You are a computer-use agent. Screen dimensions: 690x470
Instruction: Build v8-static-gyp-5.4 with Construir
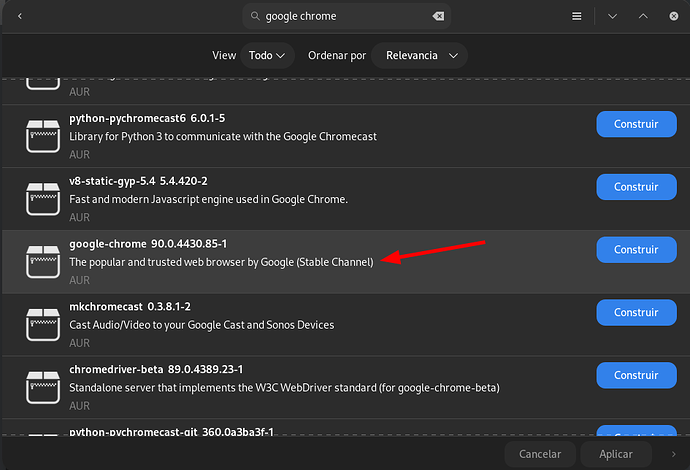pyautogui.click(x=636, y=187)
